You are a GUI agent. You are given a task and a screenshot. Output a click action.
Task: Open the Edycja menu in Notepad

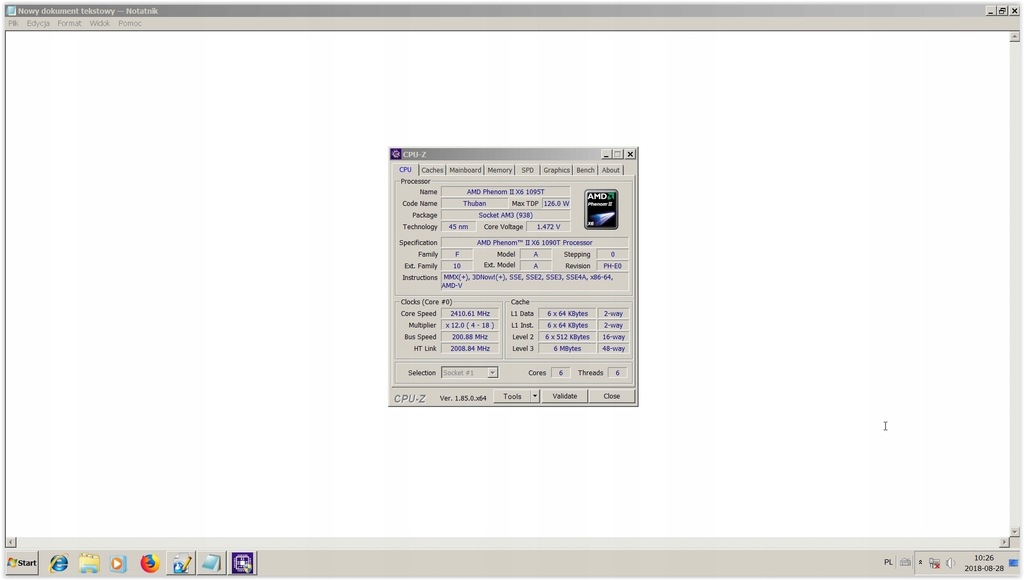pyautogui.click(x=38, y=23)
